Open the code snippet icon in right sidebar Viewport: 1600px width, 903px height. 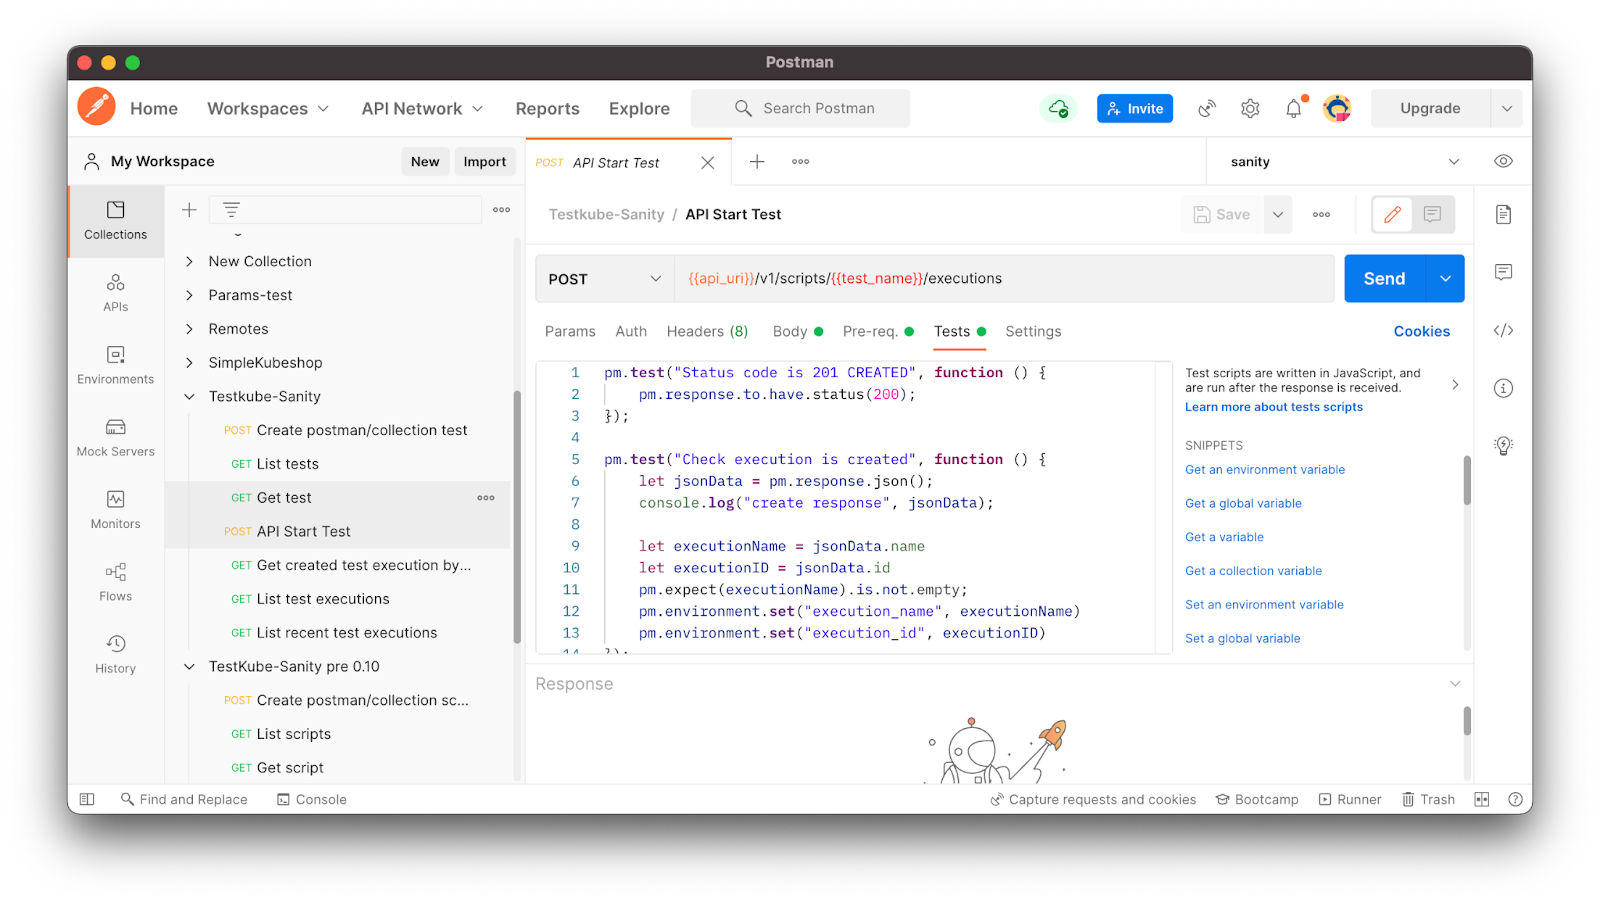point(1503,330)
